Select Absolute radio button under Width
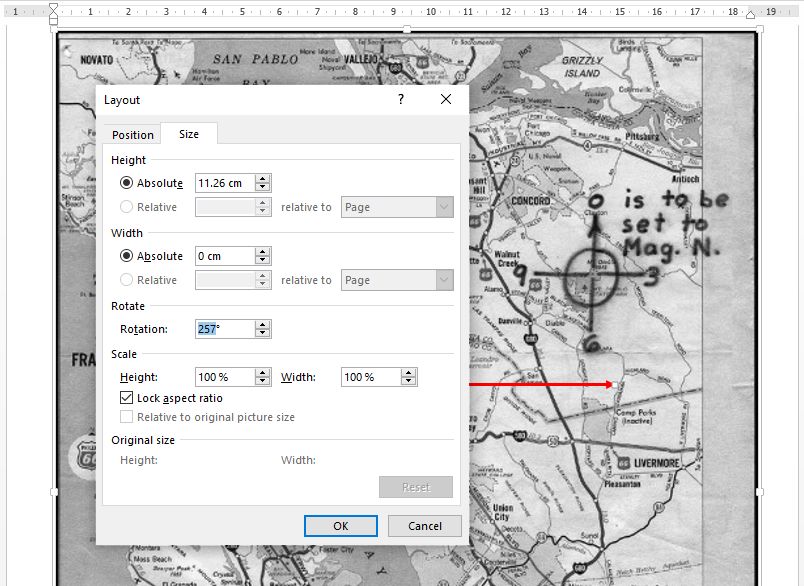Viewport: 804px width, 586px height. coord(127,256)
